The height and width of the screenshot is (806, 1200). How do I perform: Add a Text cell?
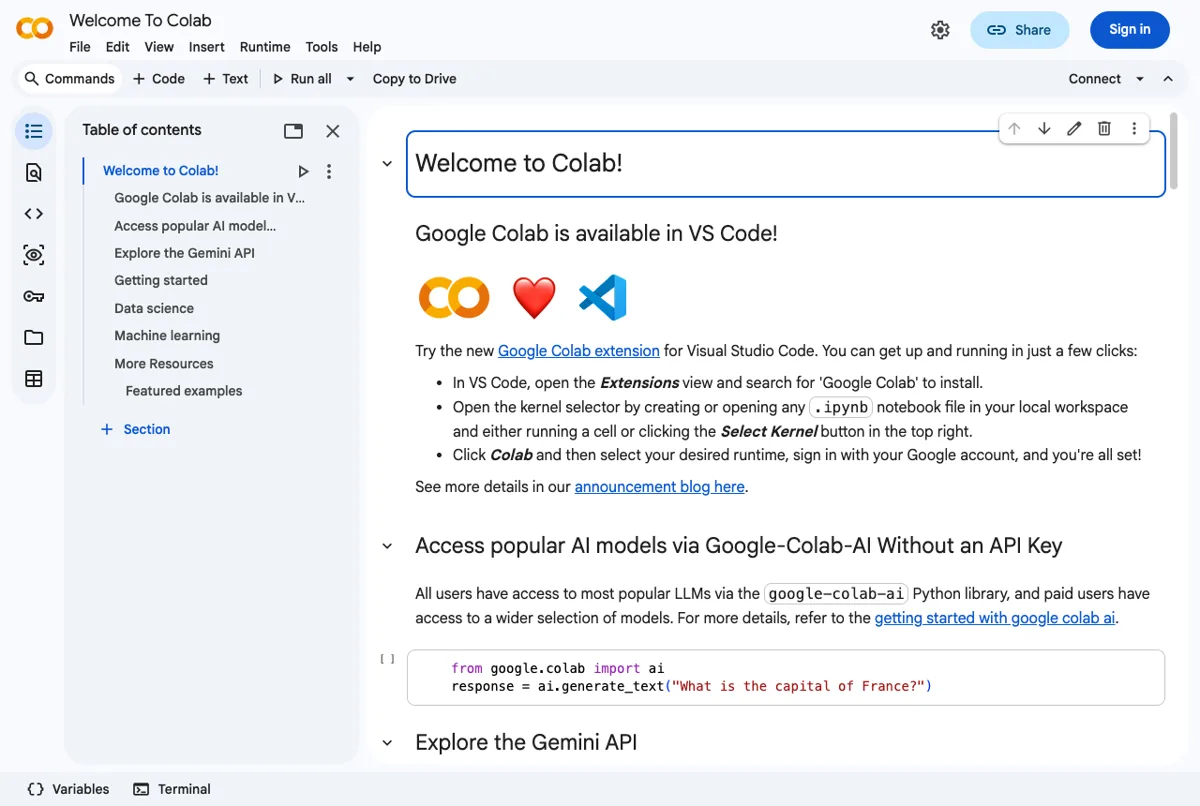point(225,79)
